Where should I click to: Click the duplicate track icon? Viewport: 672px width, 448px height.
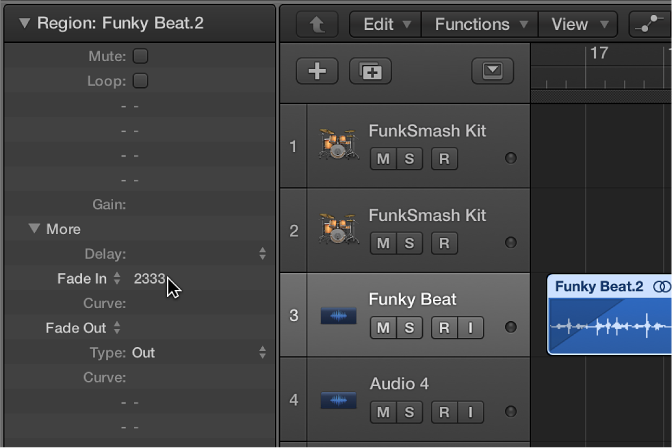click(x=370, y=71)
